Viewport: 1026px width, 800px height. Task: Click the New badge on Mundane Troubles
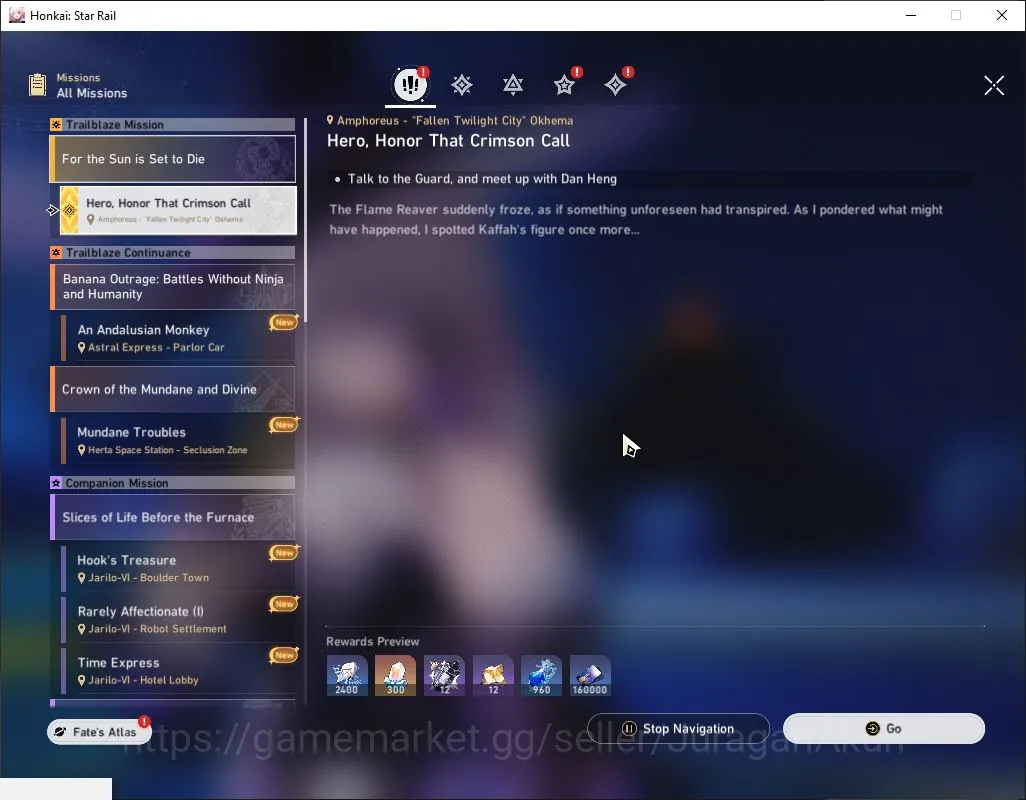click(x=284, y=425)
